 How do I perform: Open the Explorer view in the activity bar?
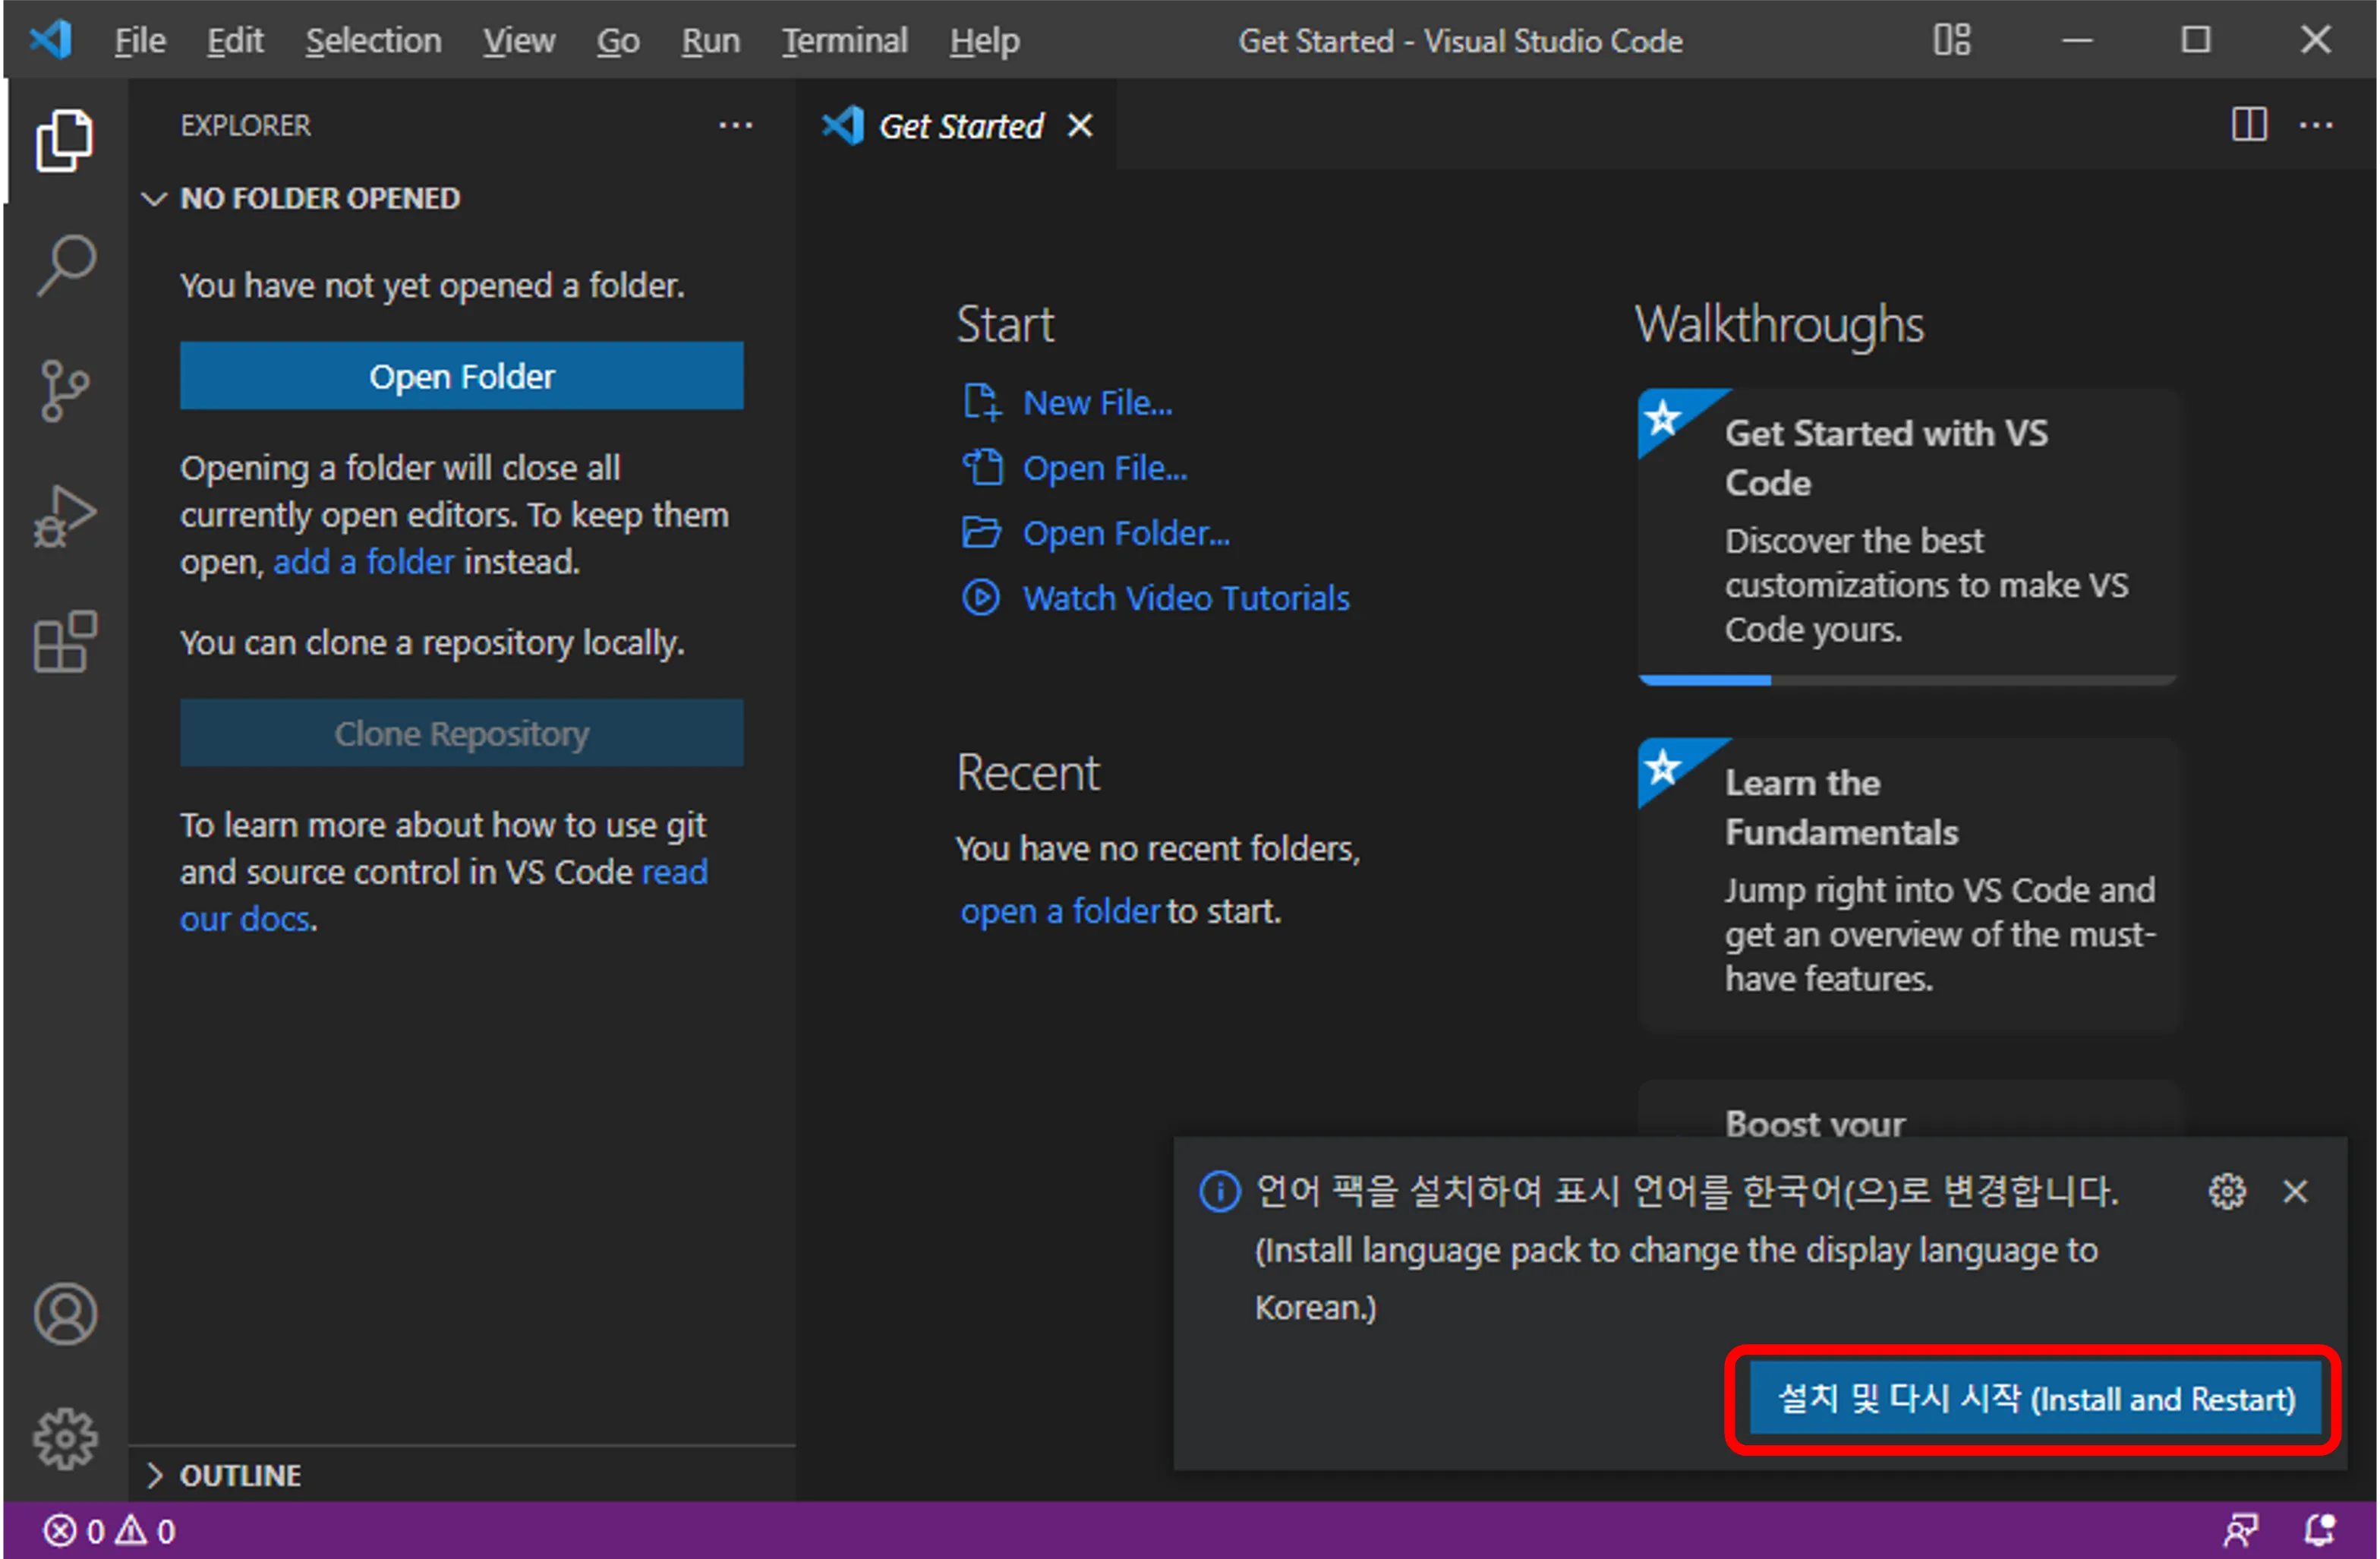[x=64, y=140]
